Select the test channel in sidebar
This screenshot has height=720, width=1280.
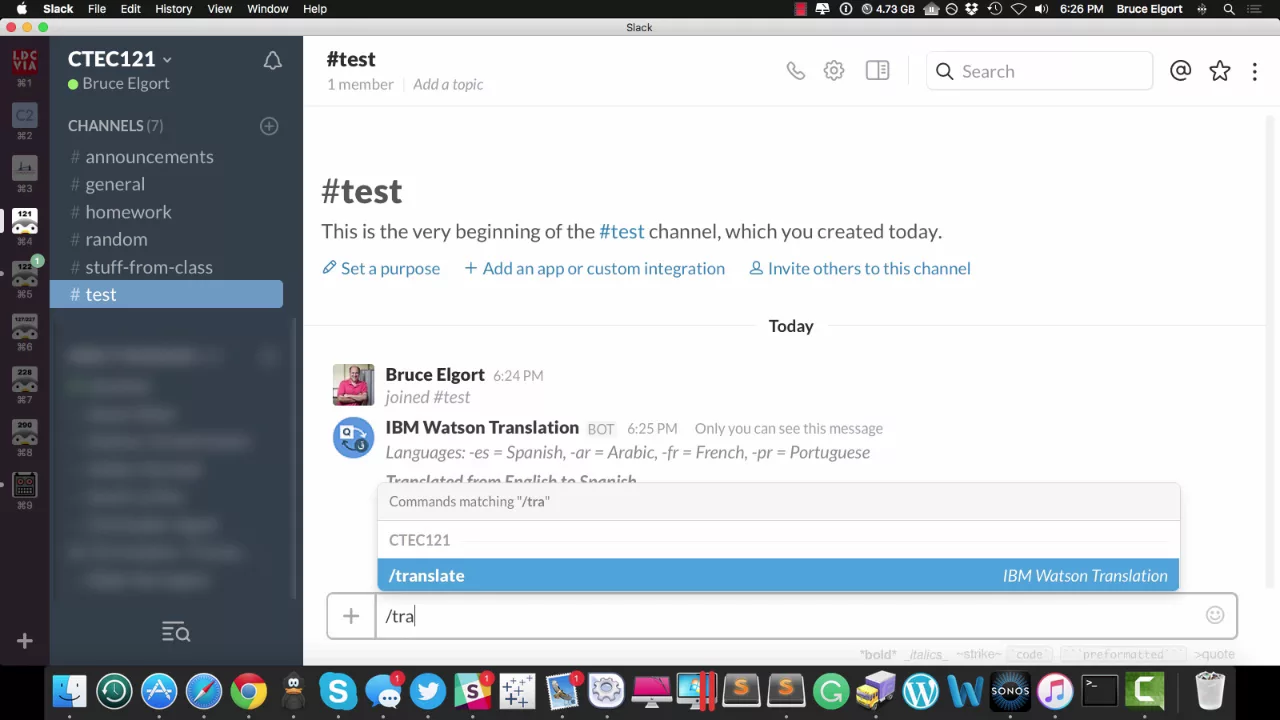[166, 294]
